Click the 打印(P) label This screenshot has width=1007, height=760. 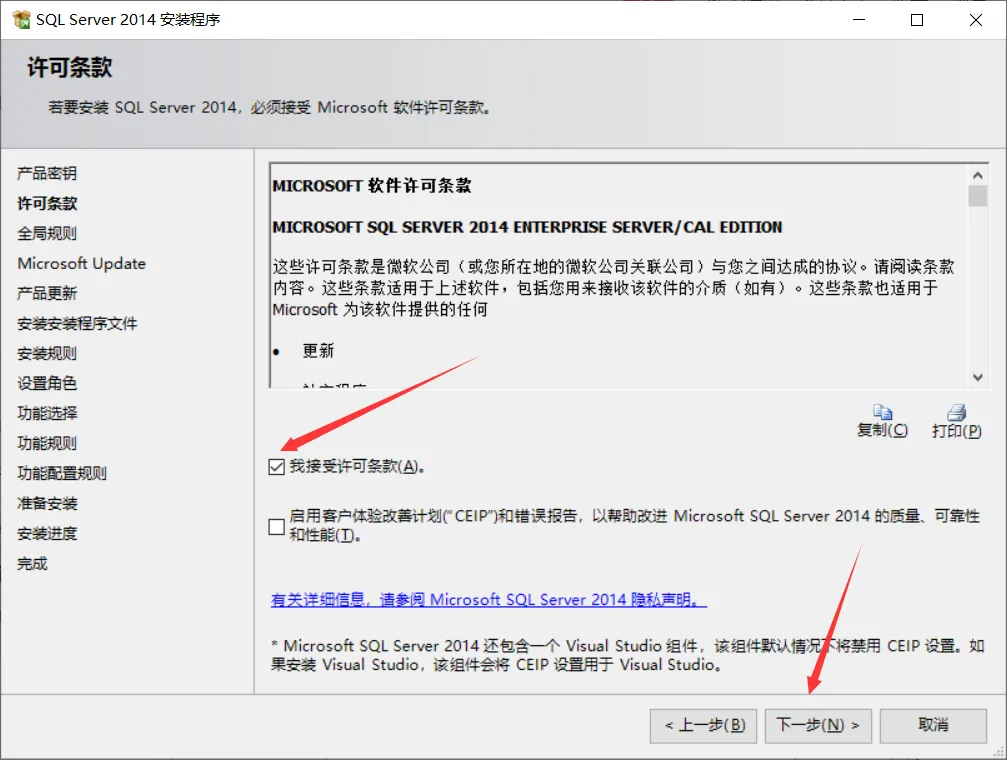coord(957,430)
